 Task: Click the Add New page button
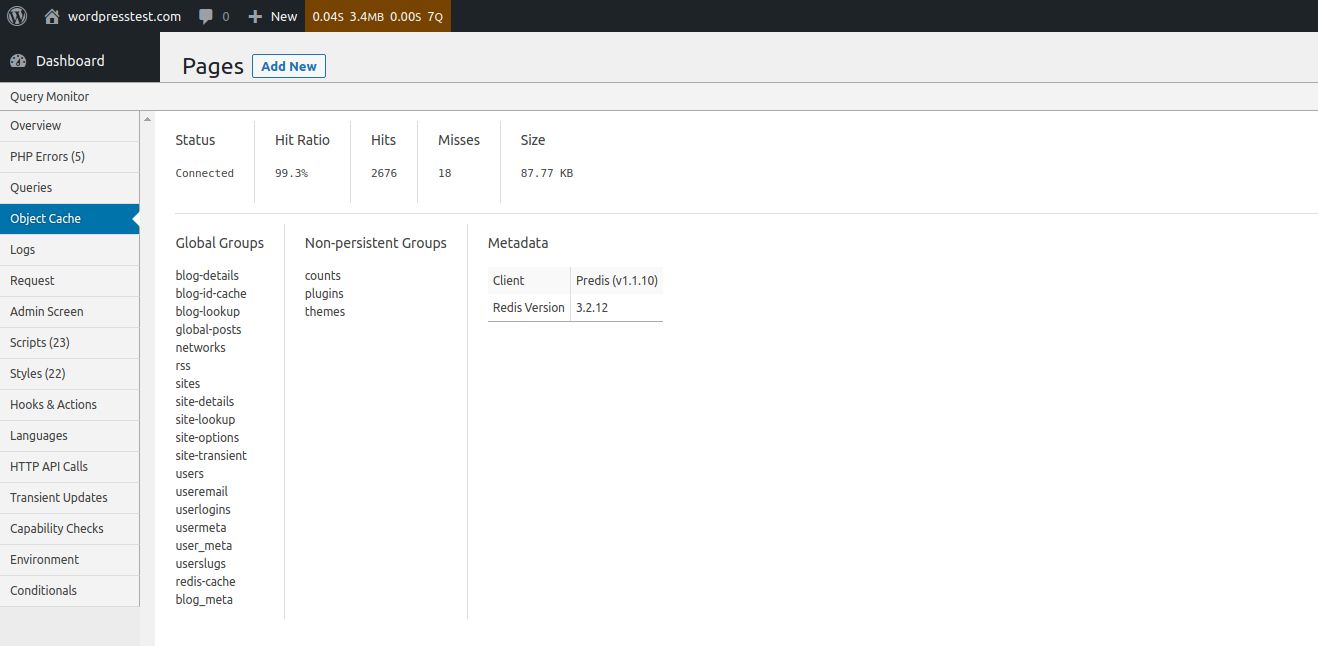tap(288, 66)
